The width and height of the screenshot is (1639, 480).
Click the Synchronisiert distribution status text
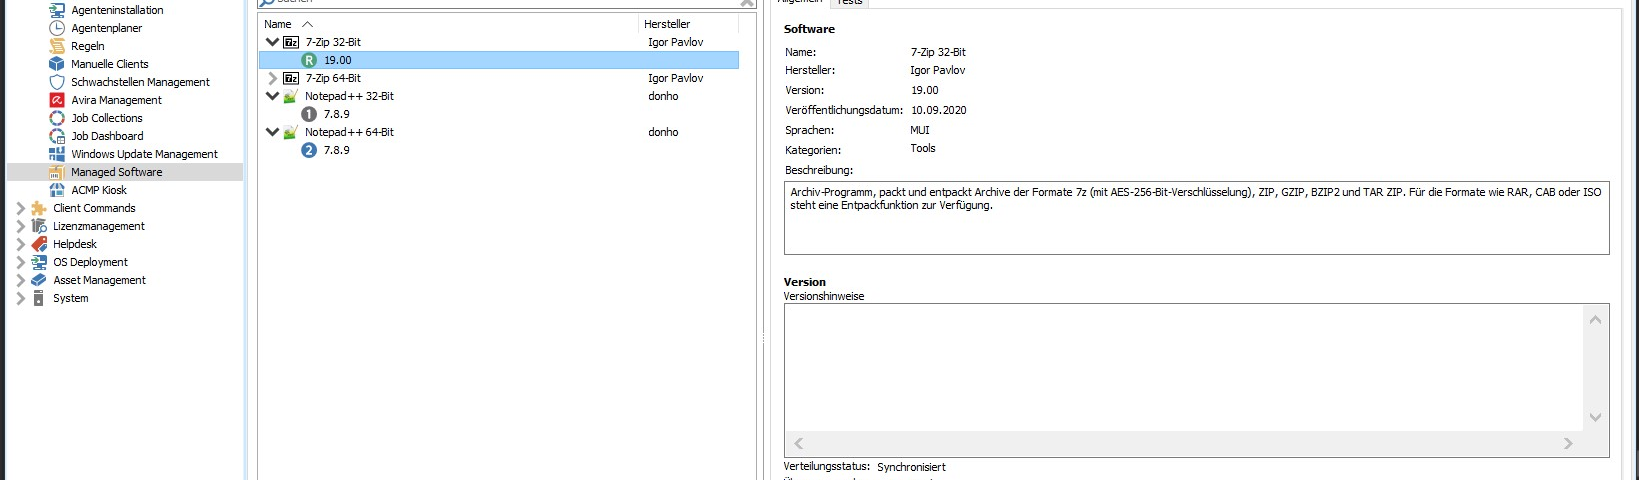tap(911, 467)
